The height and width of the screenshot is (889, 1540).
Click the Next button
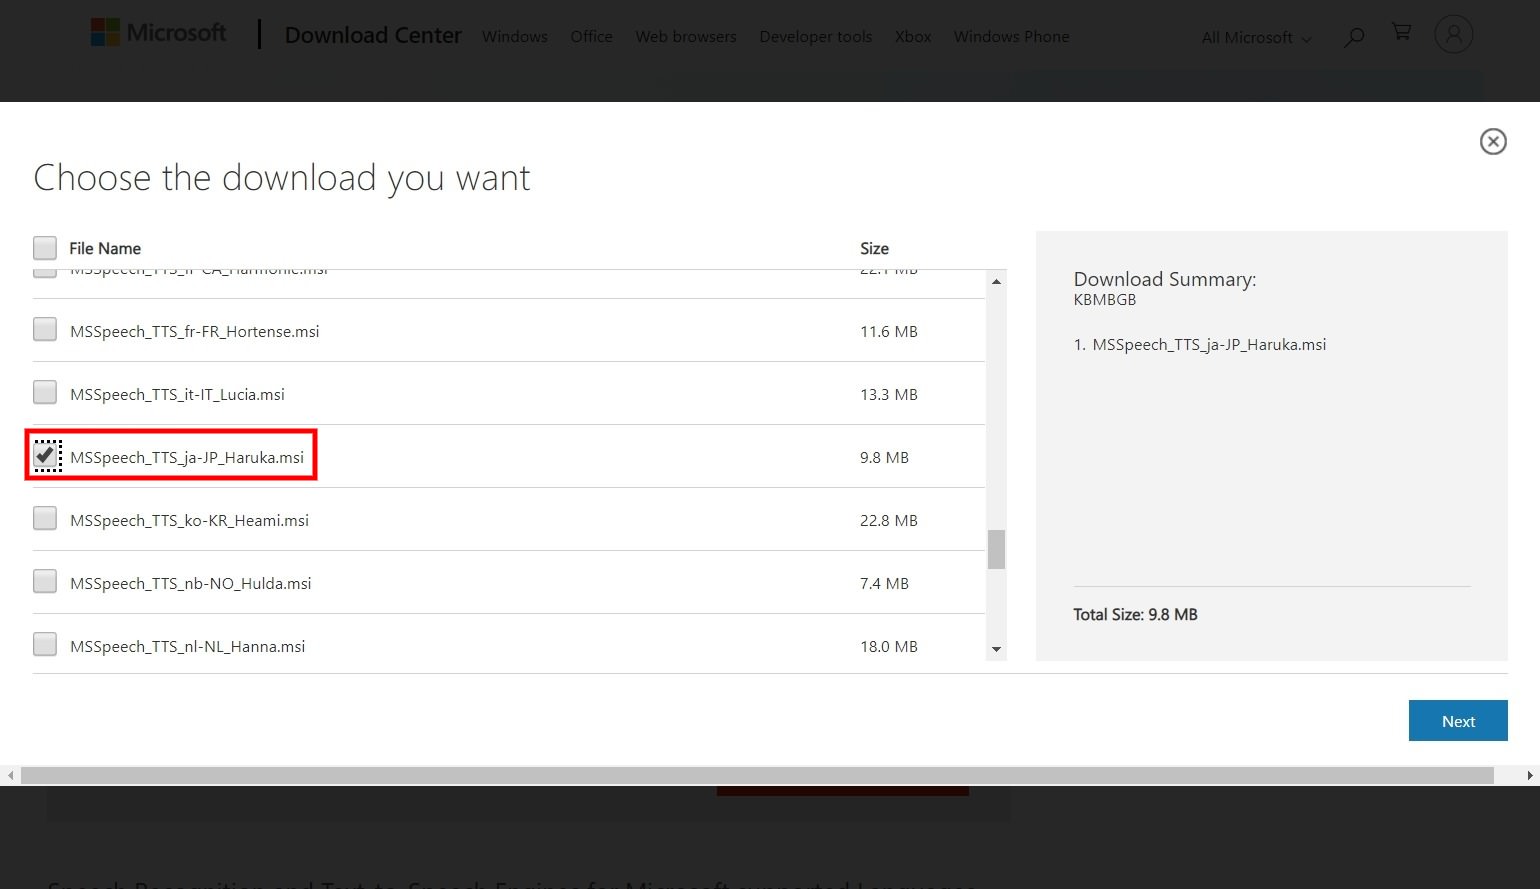[x=1457, y=720]
